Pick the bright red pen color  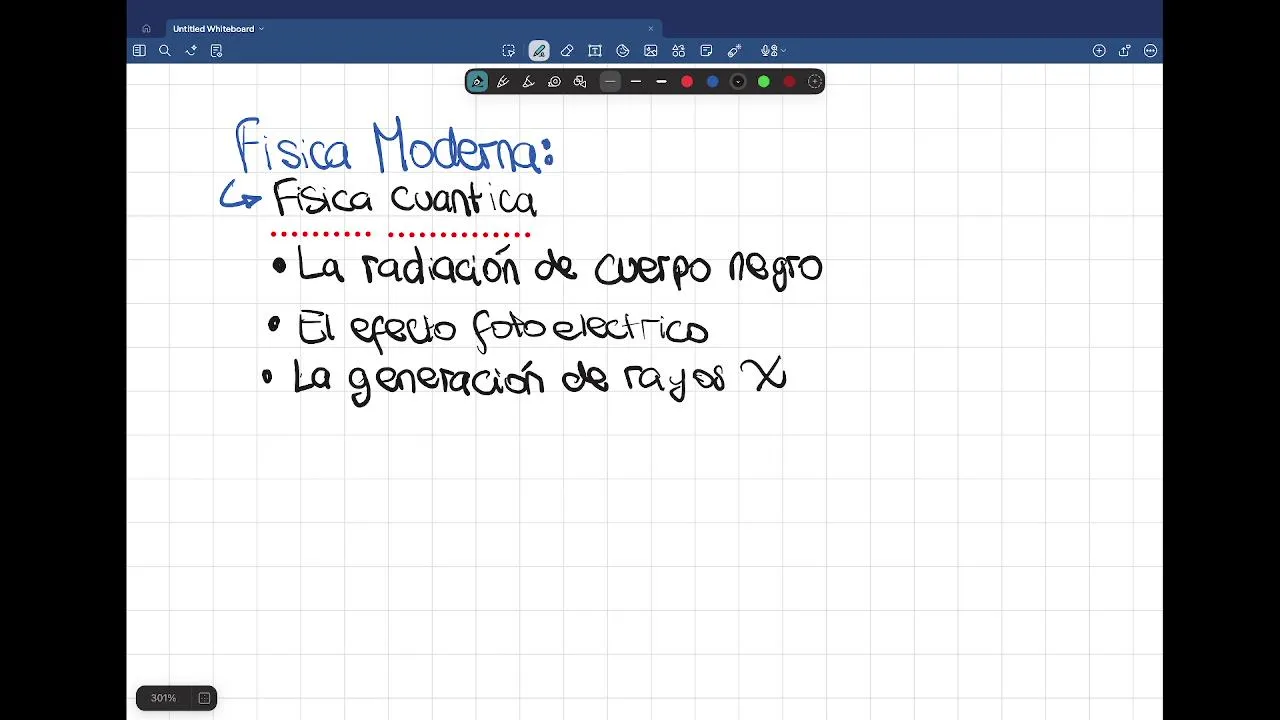point(687,82)
